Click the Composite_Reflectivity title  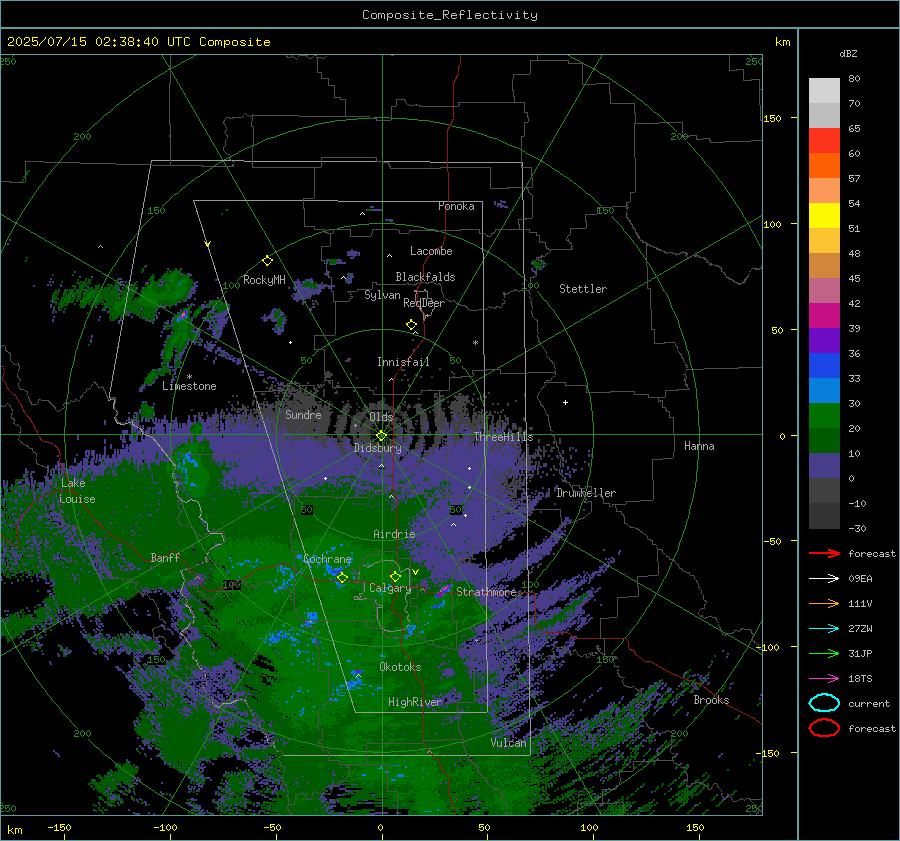[450, 15]
